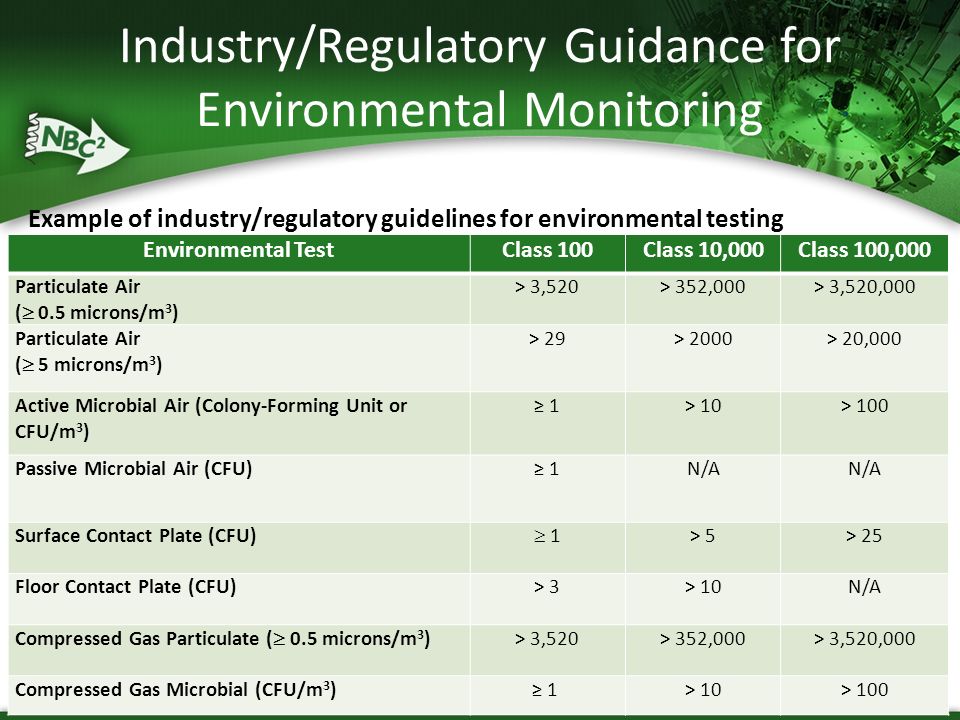The width and height of the screenshot is (960, 720).
Task: Click '≥ 1' in Compressed Gas Microbial row
Action: tap(545, 689)
